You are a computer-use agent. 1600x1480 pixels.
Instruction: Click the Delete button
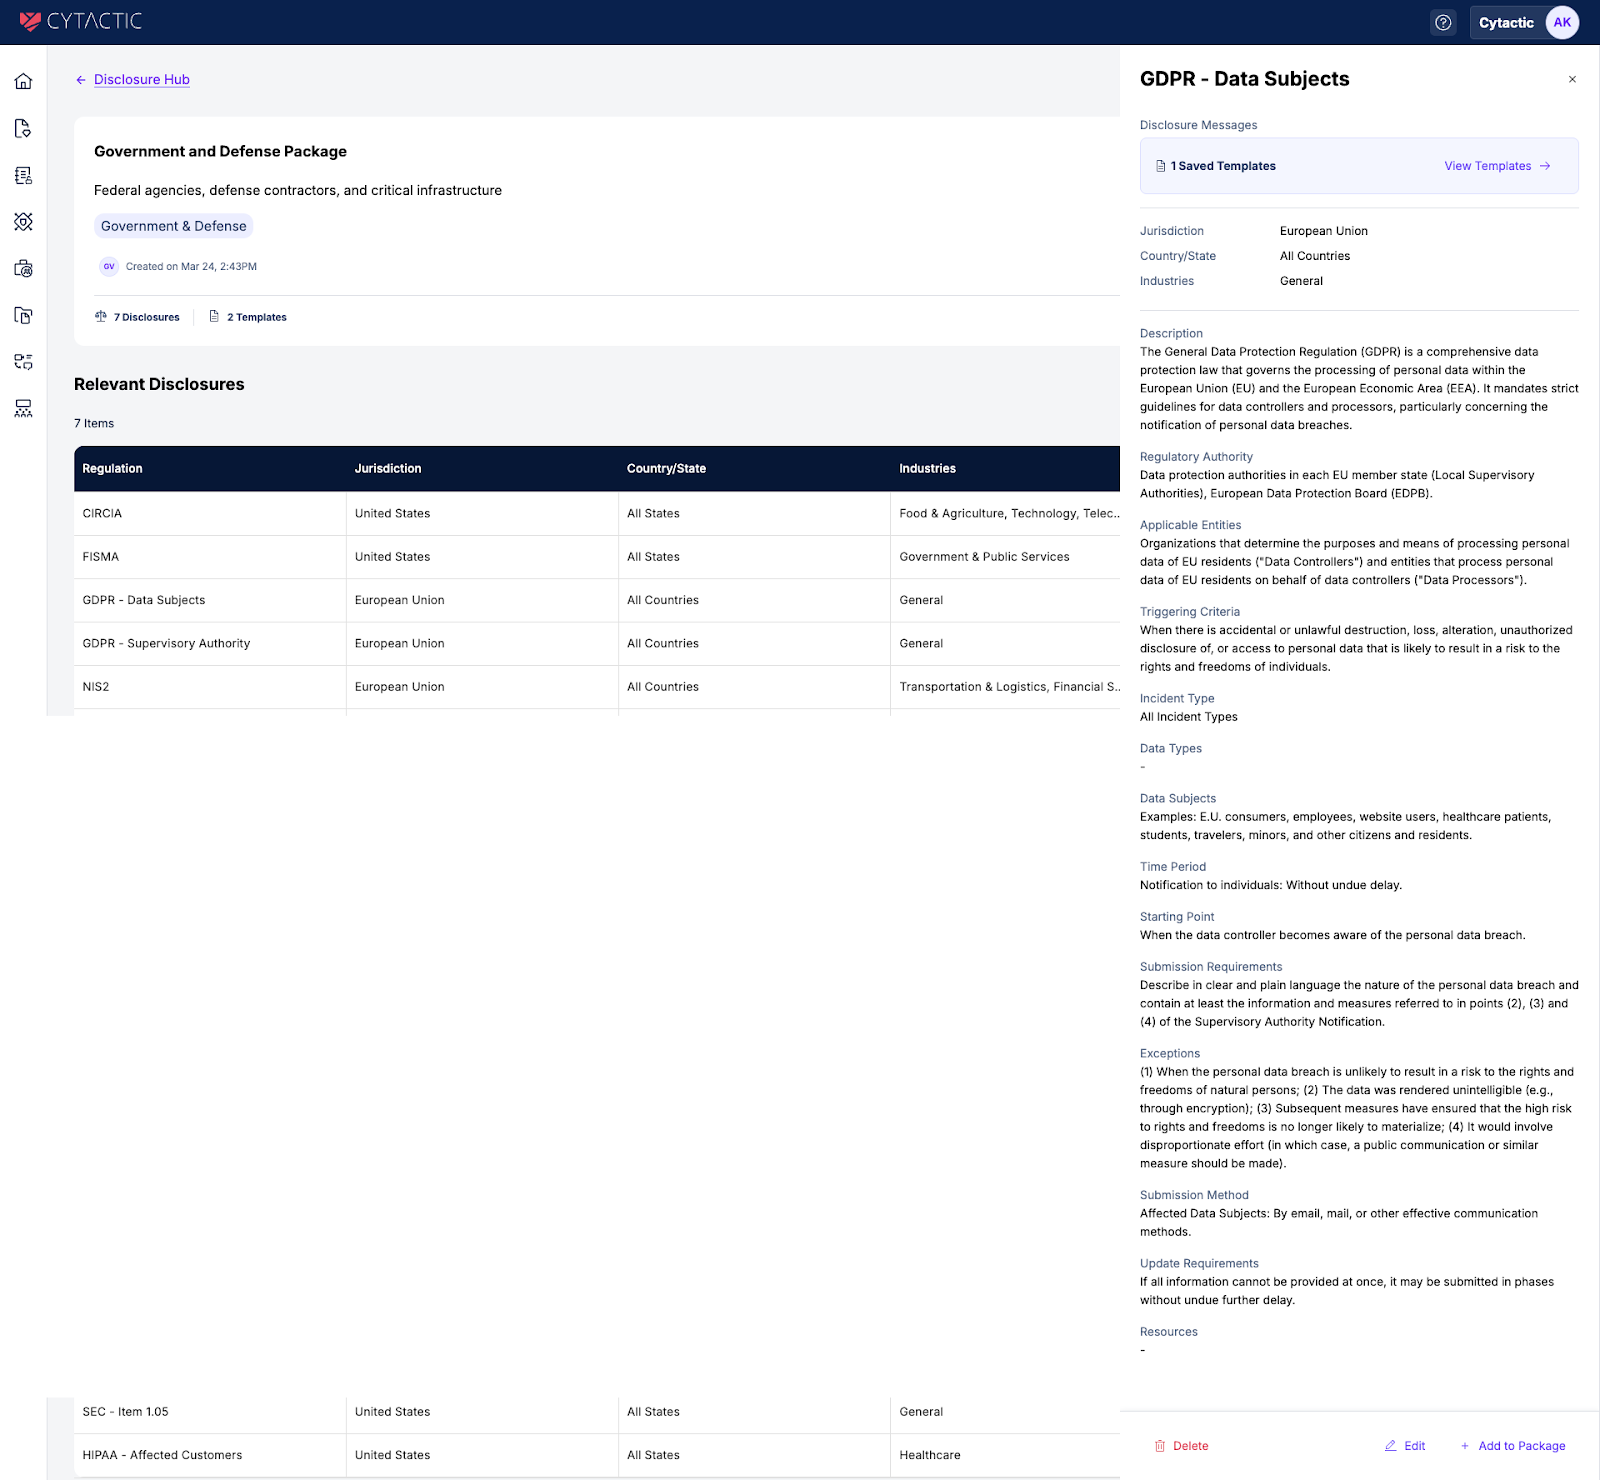(x=1181, y=1446)
